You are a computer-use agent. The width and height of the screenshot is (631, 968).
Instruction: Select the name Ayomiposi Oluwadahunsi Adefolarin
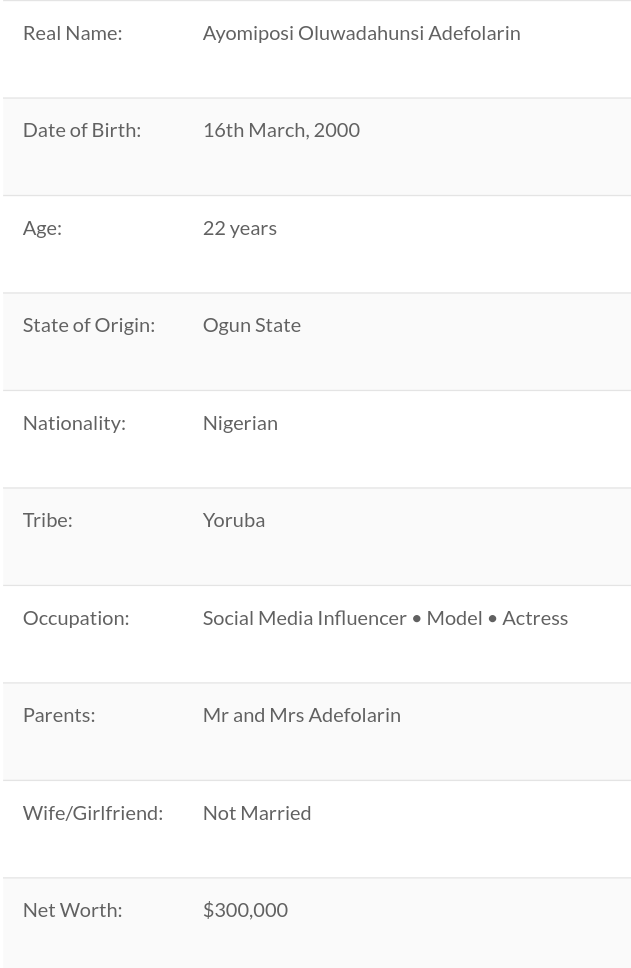(361, 33)
